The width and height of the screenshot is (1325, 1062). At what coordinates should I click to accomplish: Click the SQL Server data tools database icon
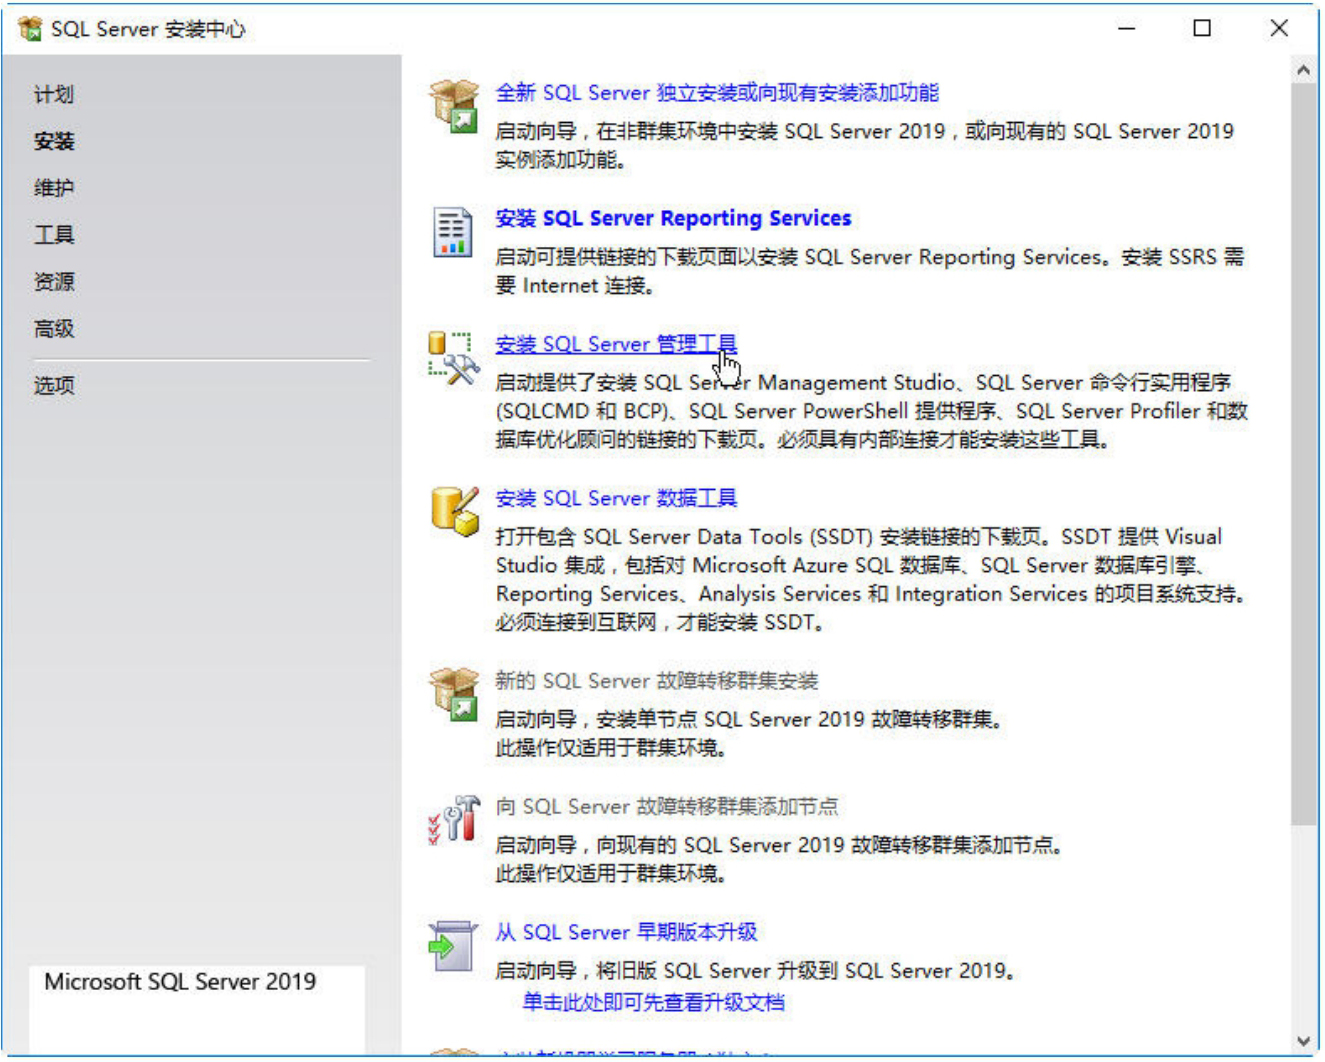click(x=454, y=510)
